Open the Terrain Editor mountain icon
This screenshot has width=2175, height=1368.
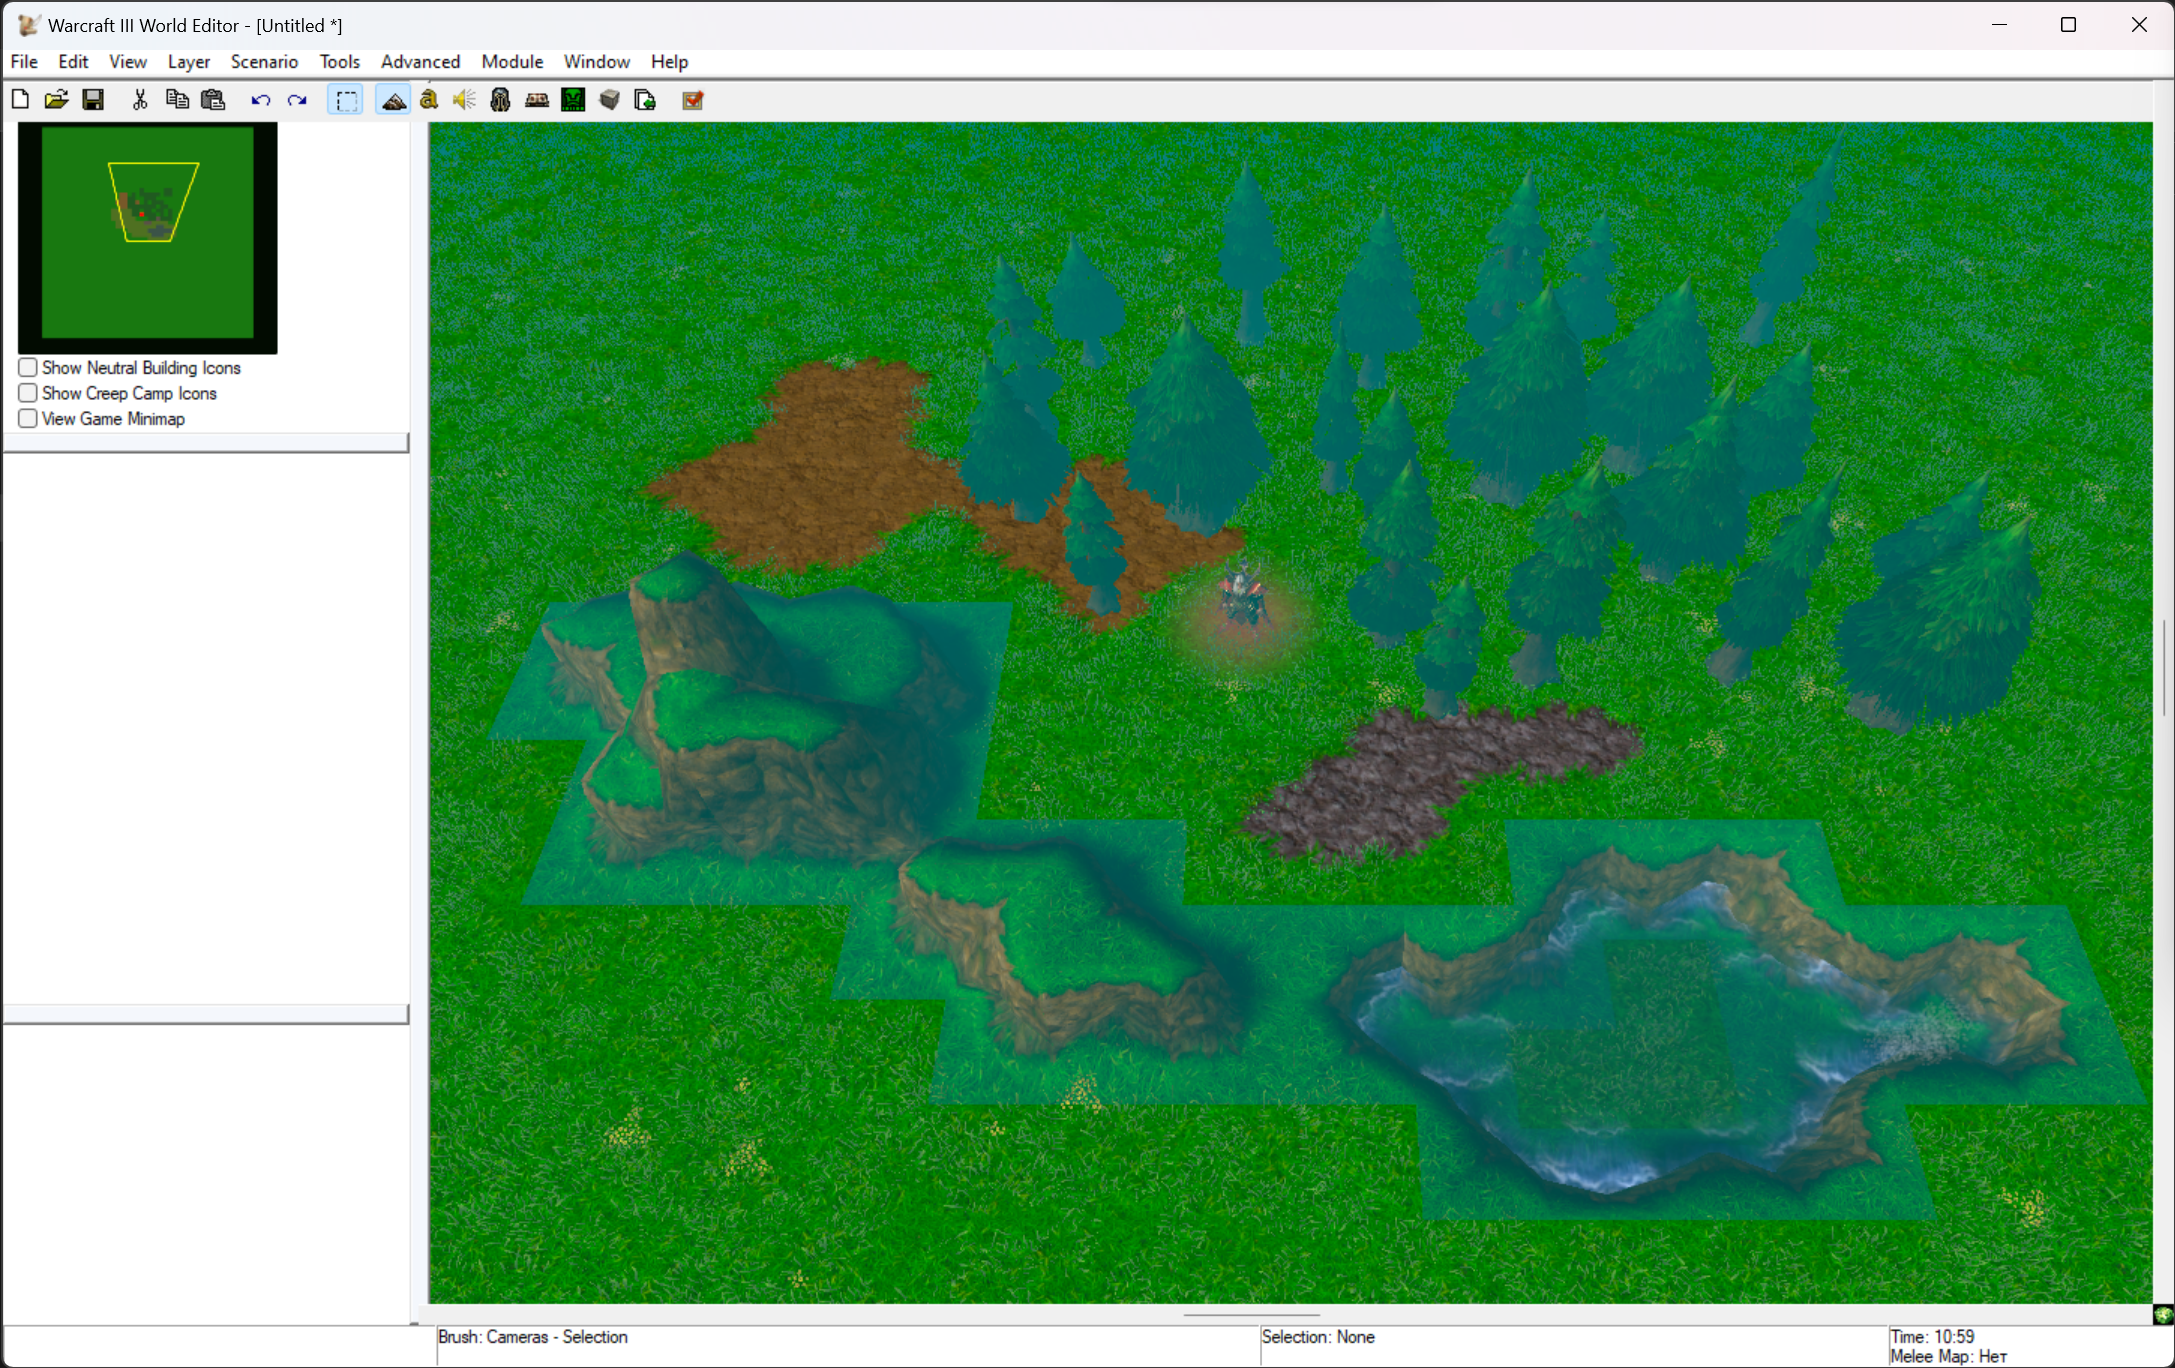[x=393, y=100]
